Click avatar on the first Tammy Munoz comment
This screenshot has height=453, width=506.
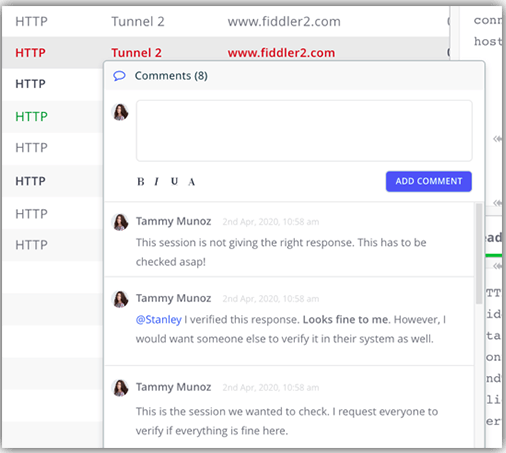click(x=120, y=222)
